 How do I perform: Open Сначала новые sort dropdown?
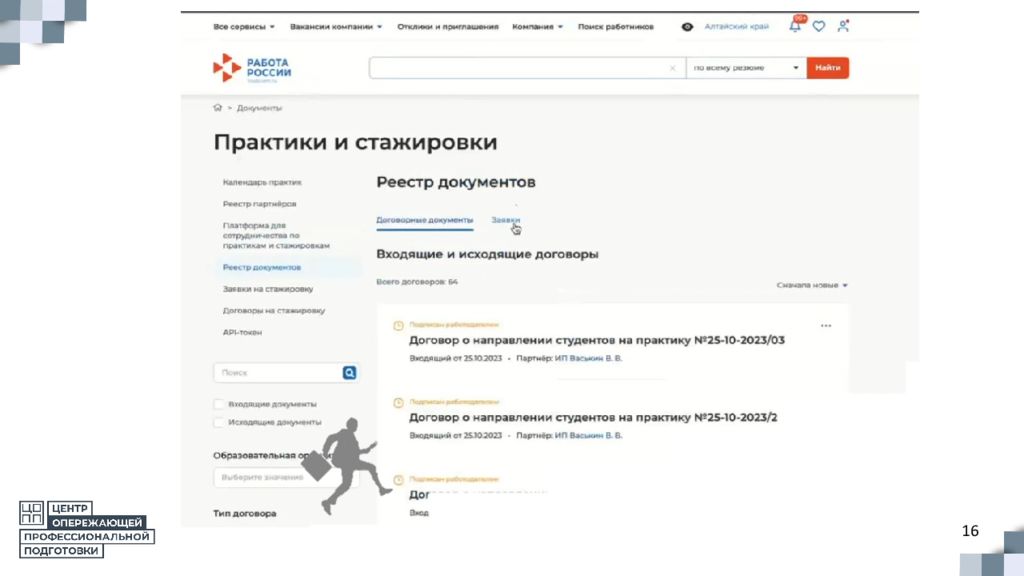pyautogui.click(x=812, y=285)
